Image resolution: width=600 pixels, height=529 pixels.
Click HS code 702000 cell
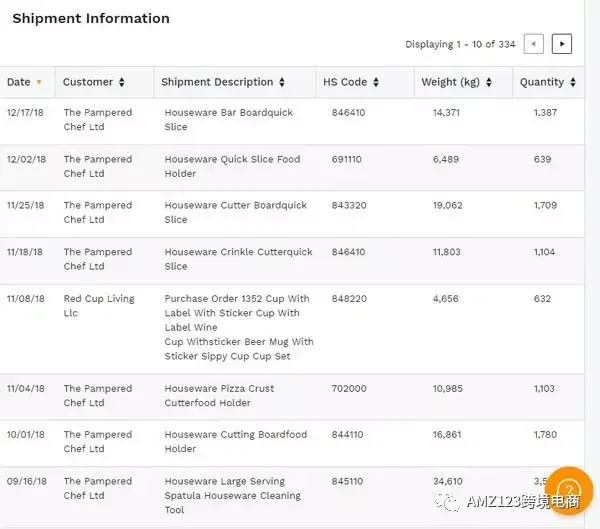tap(349, 388)
